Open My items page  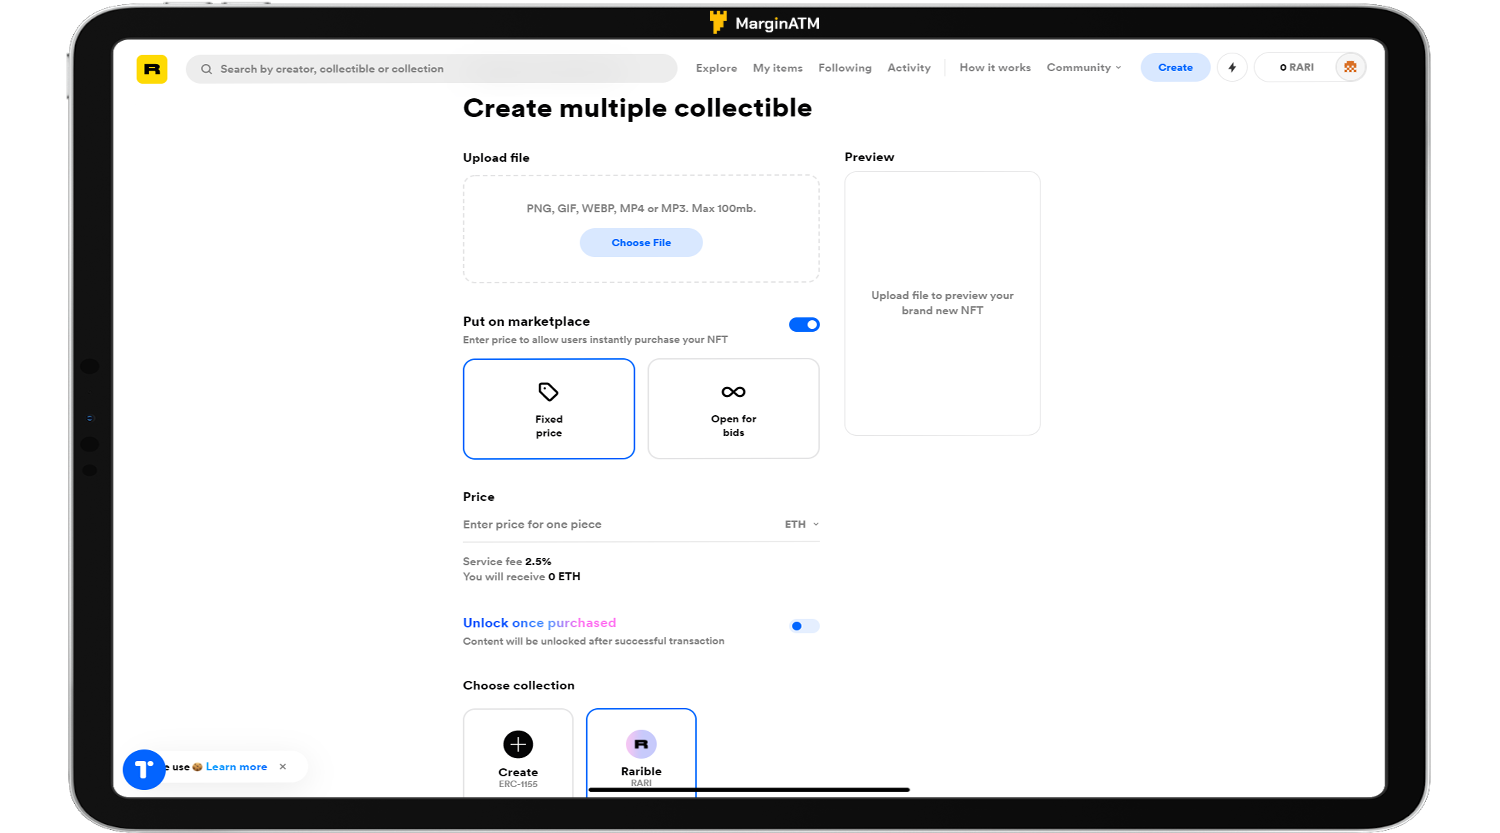(x=778, y=68)
